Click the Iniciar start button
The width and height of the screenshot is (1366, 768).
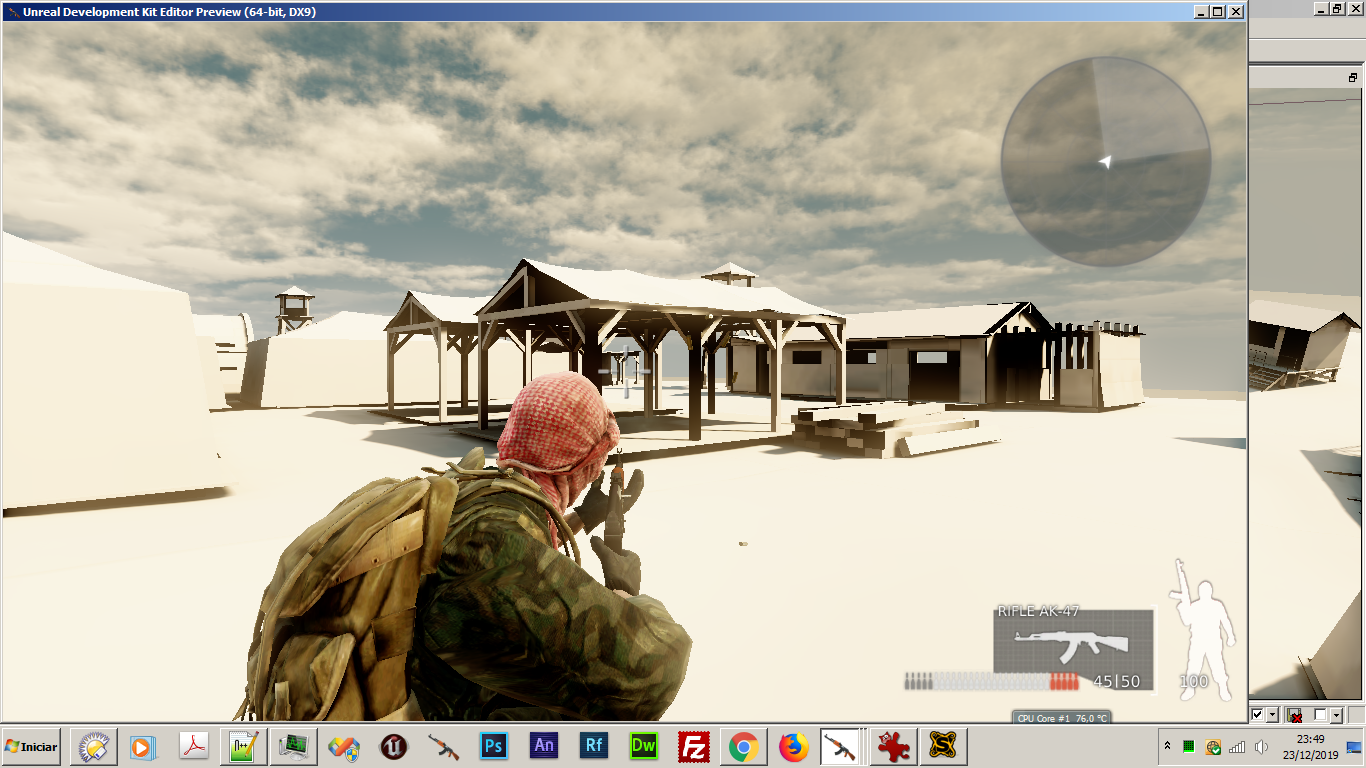31,747
